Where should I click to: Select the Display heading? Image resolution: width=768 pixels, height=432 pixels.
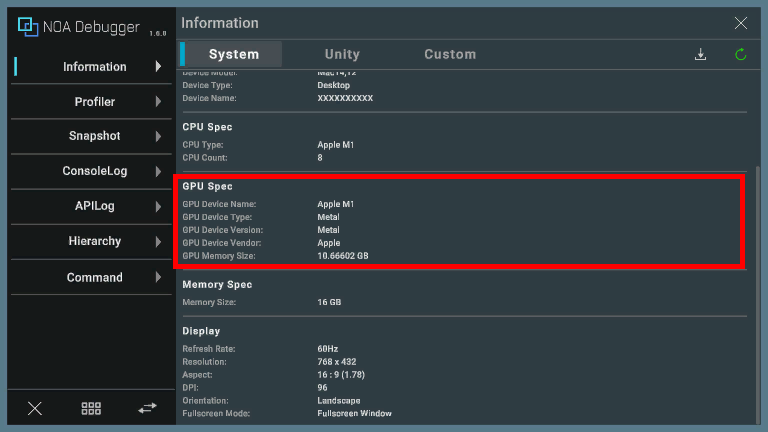(x=201, y=331)
